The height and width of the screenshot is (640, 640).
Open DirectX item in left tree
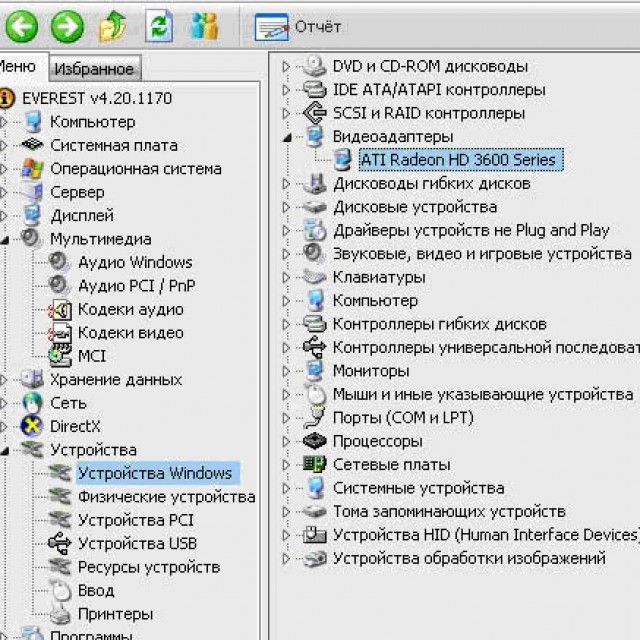[x=75, y=426]
